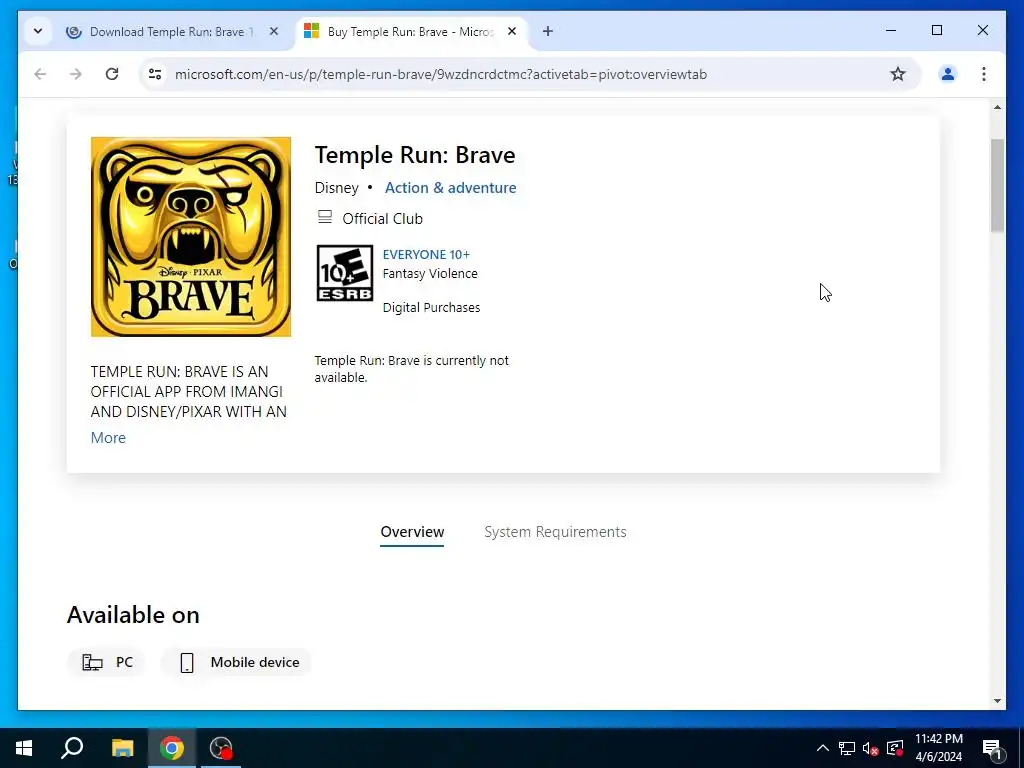Click the Temple Run: Brave title heading
Image resolution: width=1024 pixels, height=768 pixels.
(415, 155)
